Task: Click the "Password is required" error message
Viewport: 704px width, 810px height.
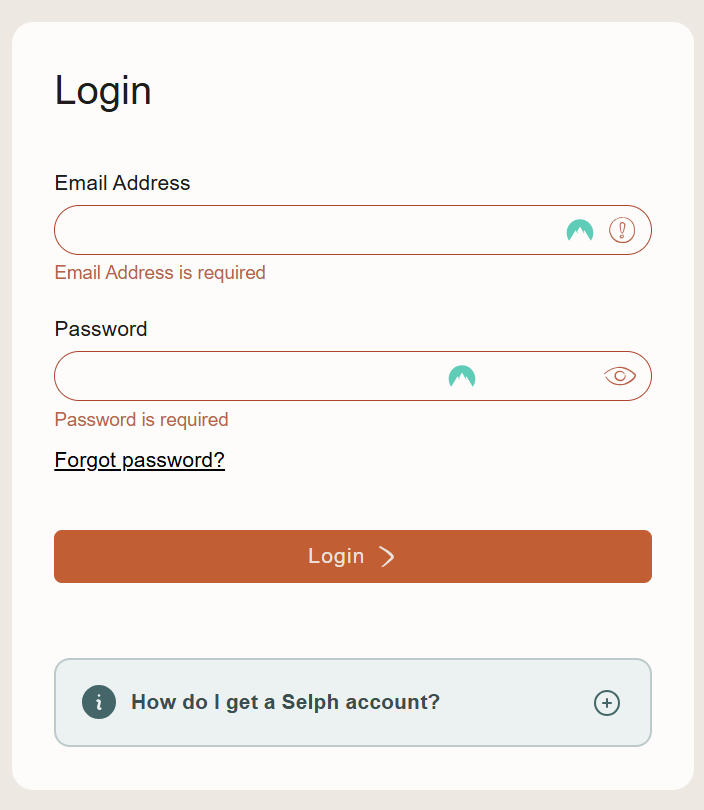Action: [x=142, y=419]
